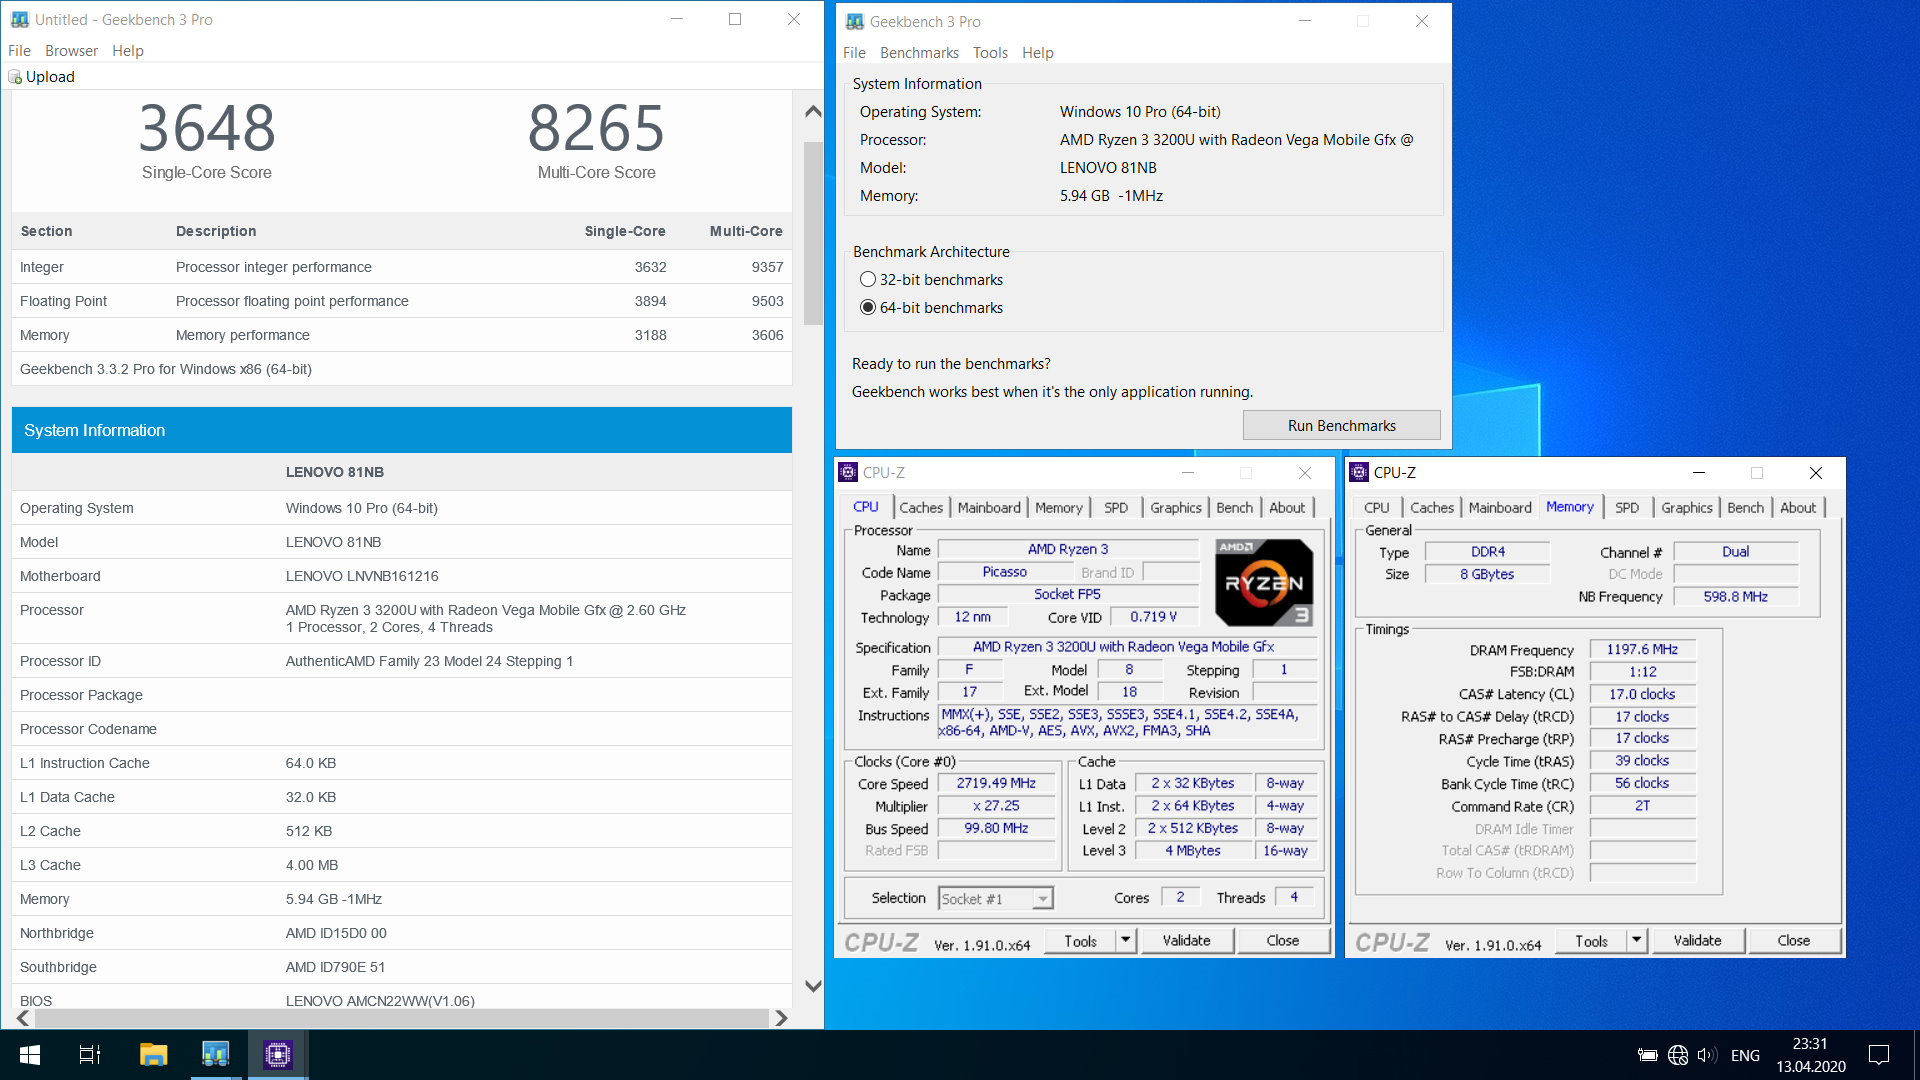The width and height of the screenshot is (1920, 1080).
Task: Switch to CPU tab in right CPU-Z
Action: 1376,508
